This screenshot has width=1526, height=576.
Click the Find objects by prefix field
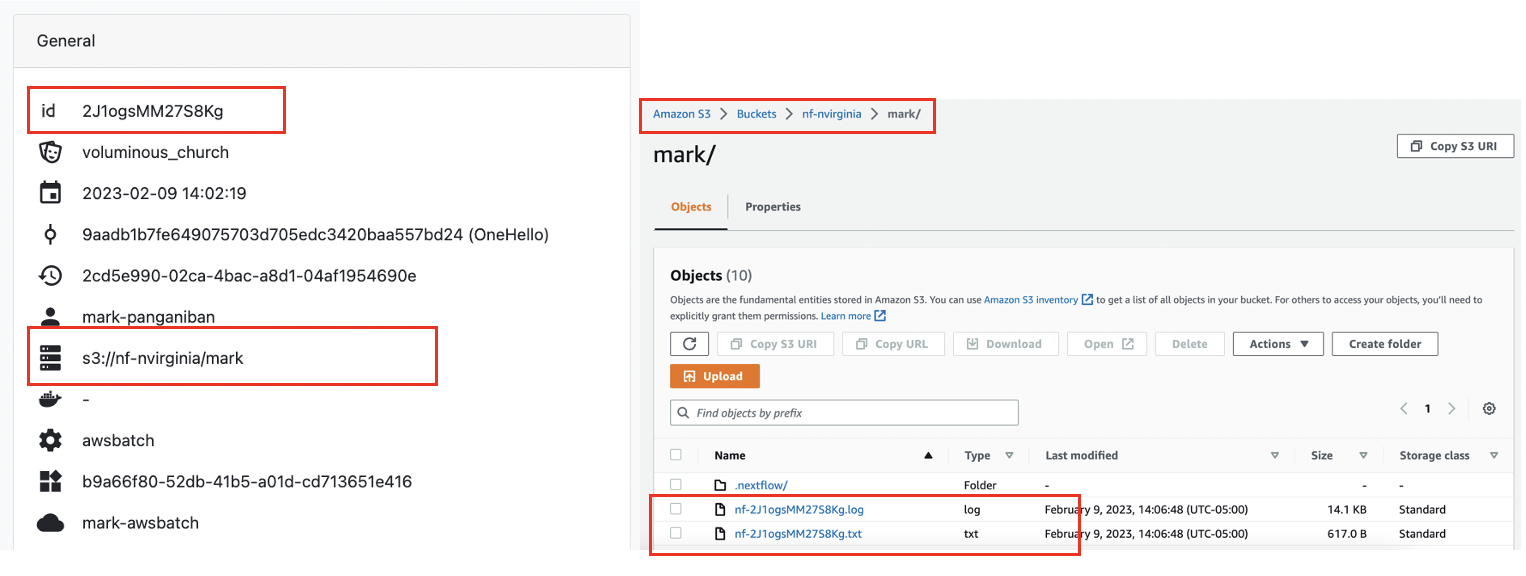coord(844,413)
